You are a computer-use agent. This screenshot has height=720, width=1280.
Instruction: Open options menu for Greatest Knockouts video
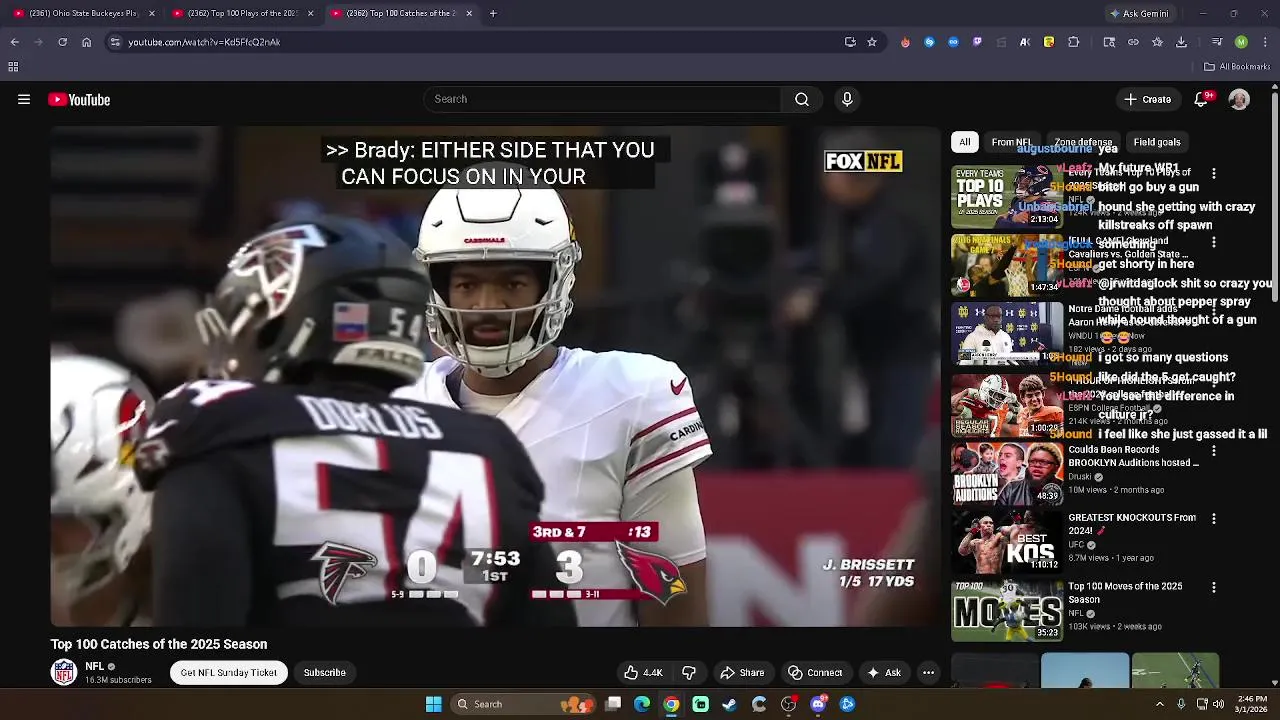point(1214,519)
